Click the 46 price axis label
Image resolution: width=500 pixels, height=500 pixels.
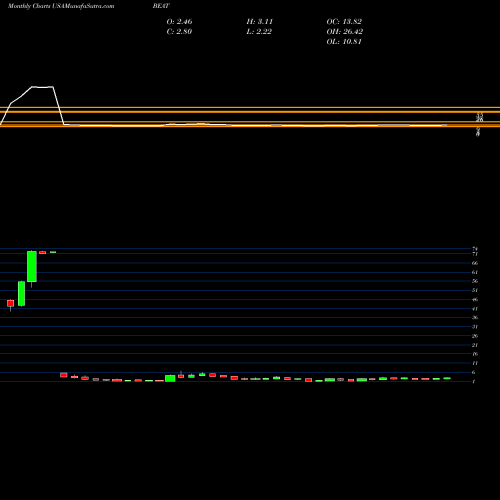click(475, 299)
